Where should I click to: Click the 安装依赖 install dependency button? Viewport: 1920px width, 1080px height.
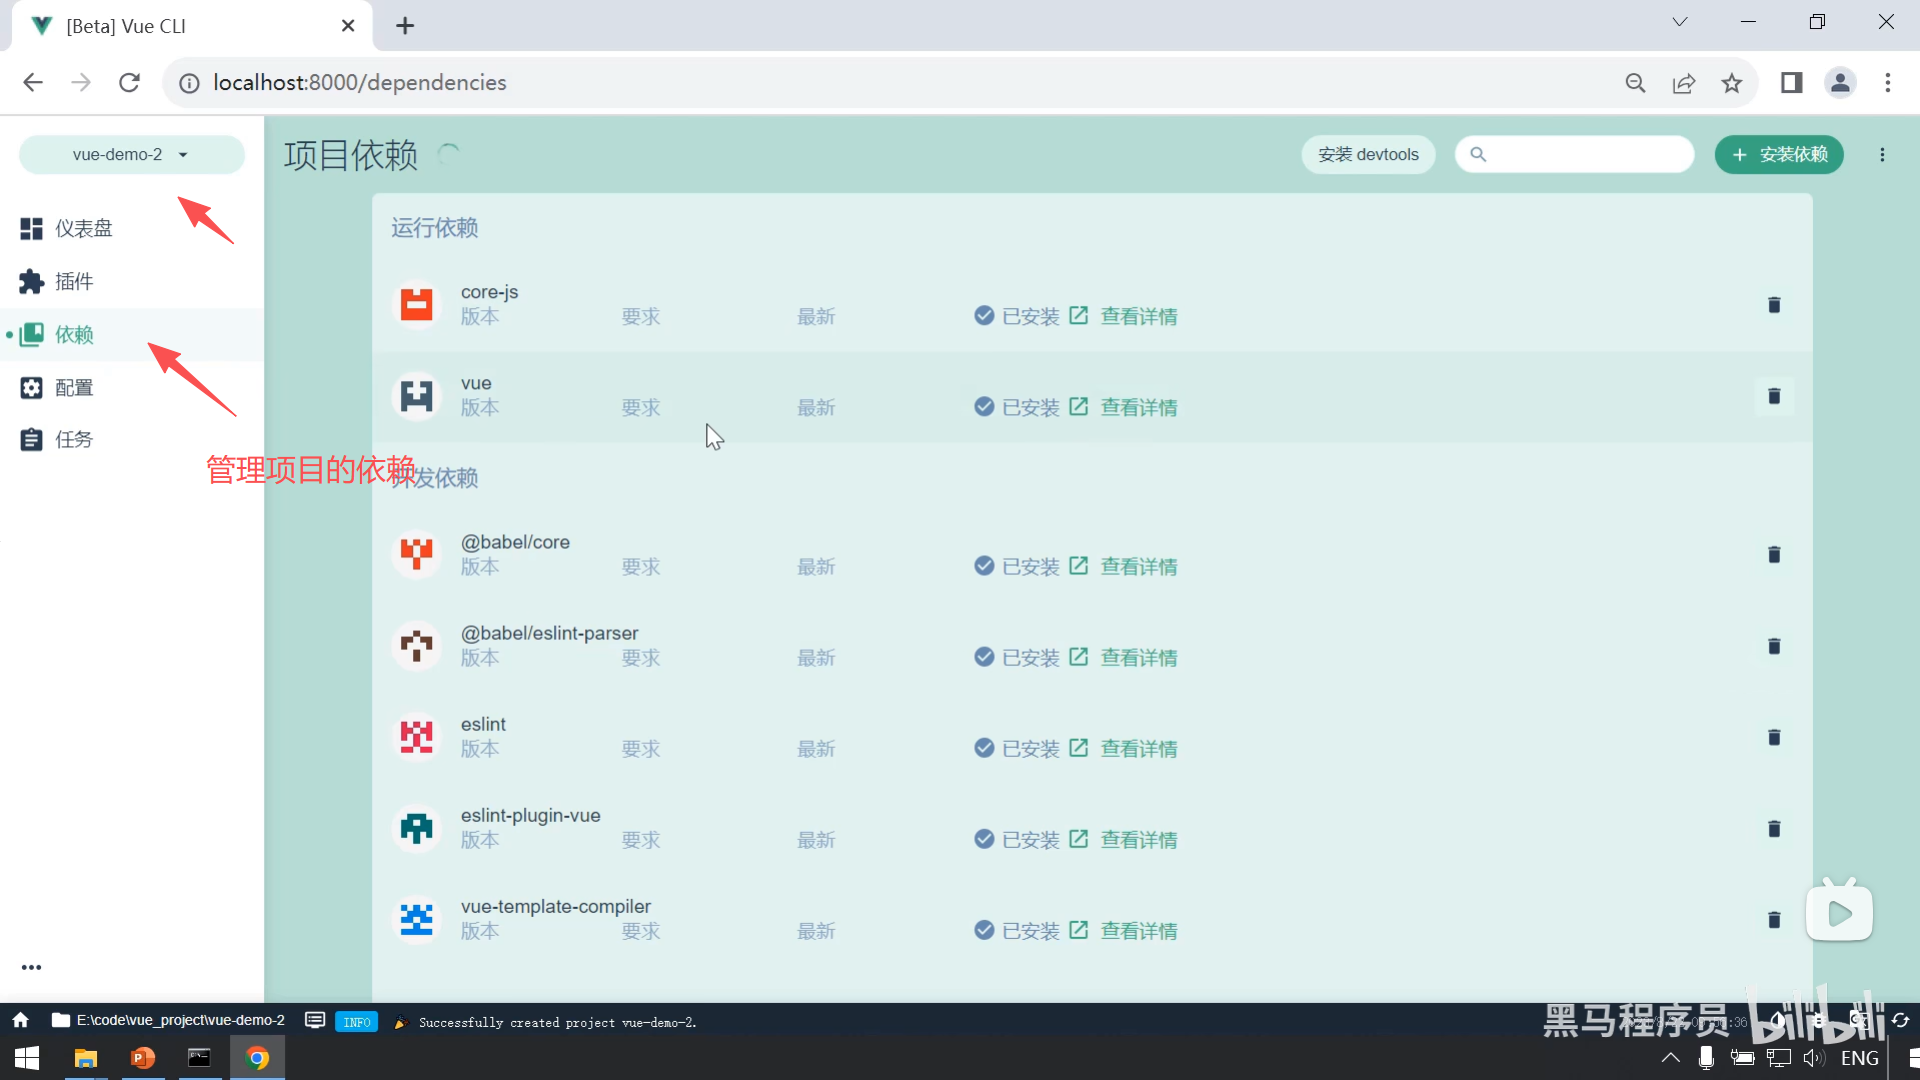pos(1779,155)
